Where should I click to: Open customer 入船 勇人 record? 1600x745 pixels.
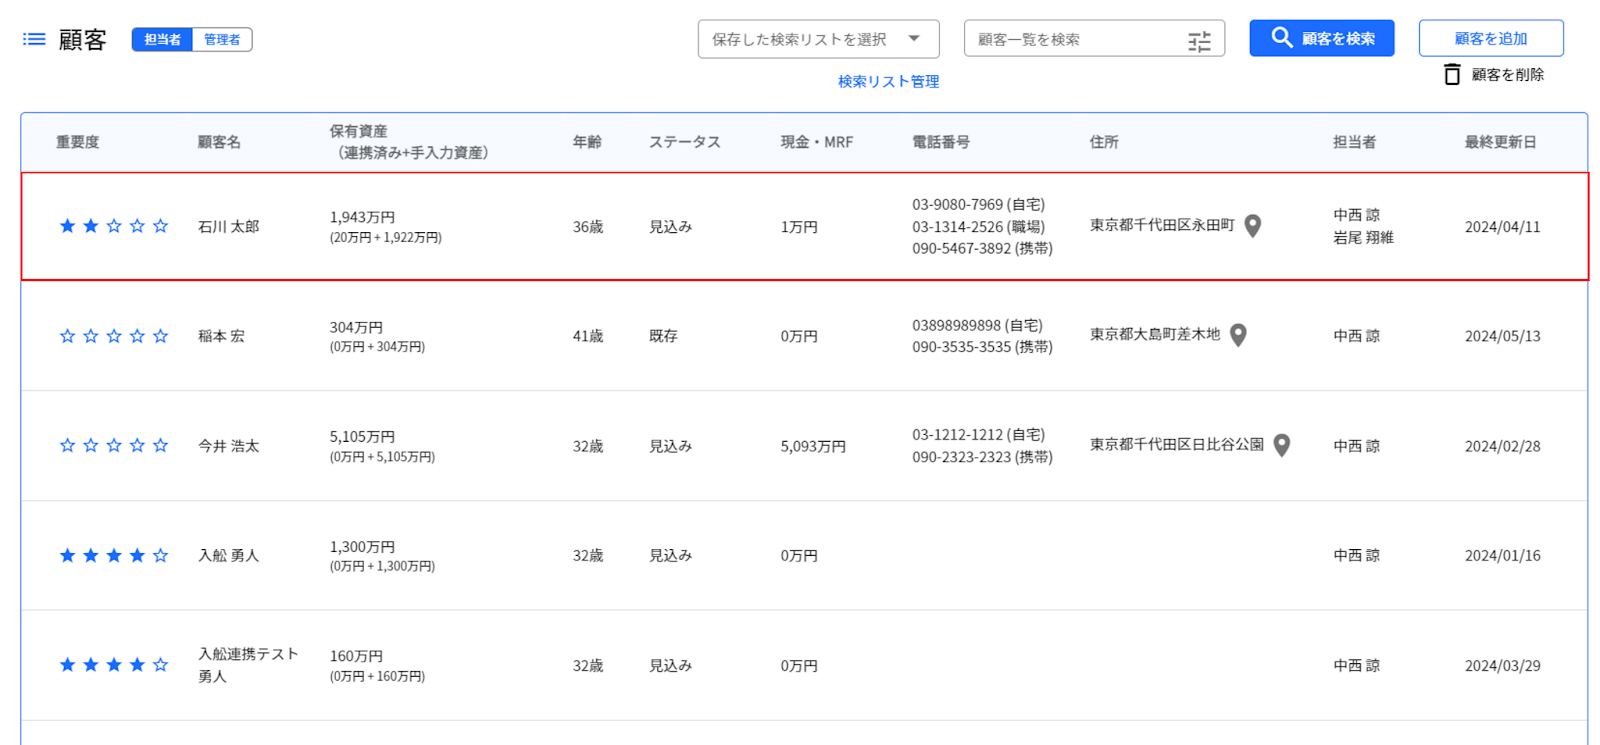pos(228,555)
